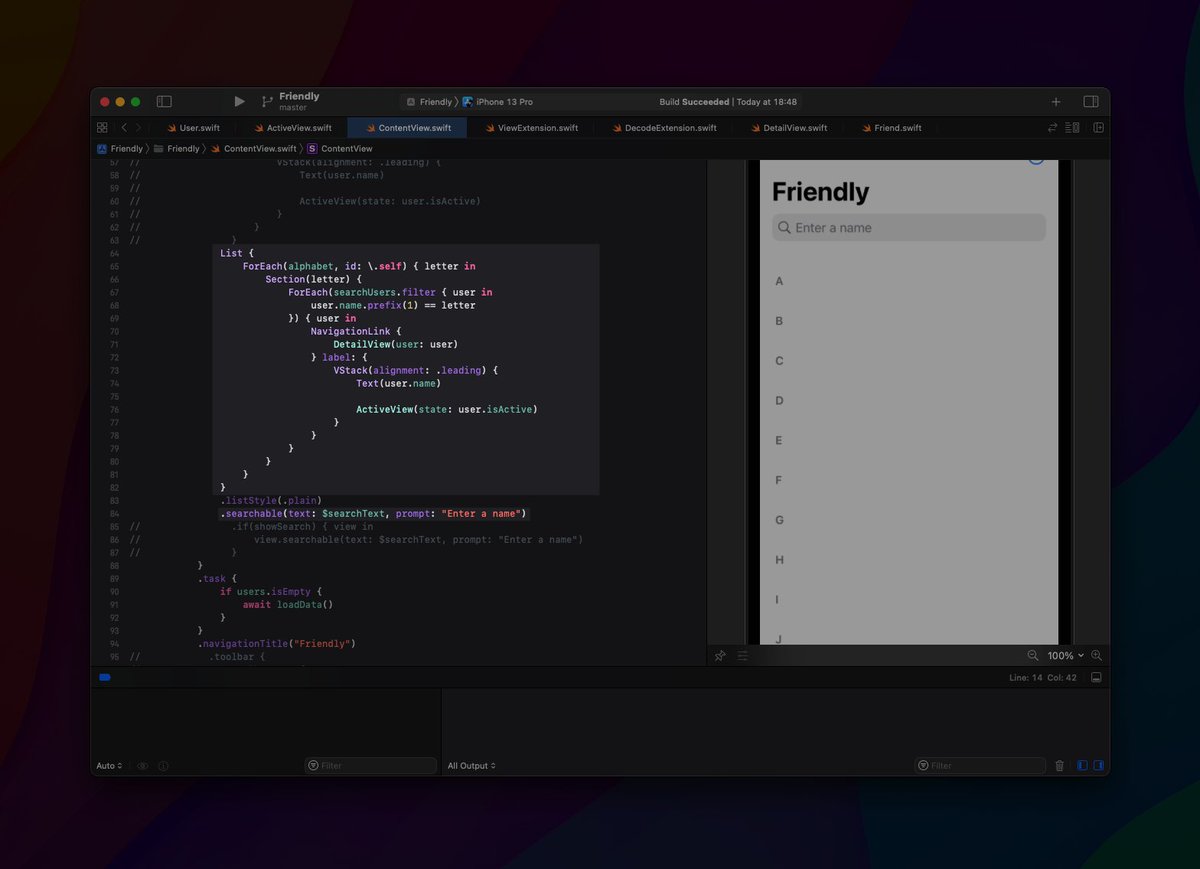Switch to the User.swift tab
1200x869 pixels.
(x=199, y=128)
